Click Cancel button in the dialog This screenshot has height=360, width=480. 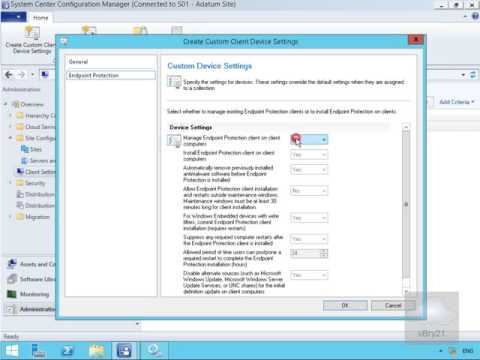393,305
